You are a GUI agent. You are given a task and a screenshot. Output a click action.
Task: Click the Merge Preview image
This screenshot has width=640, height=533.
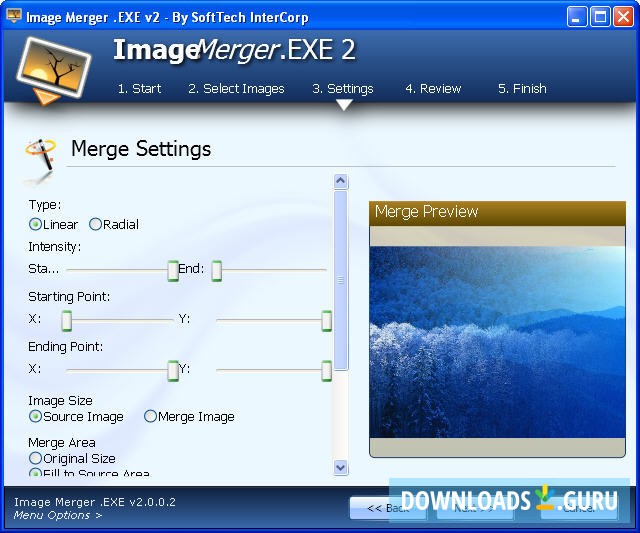click(x=497, y=342)
